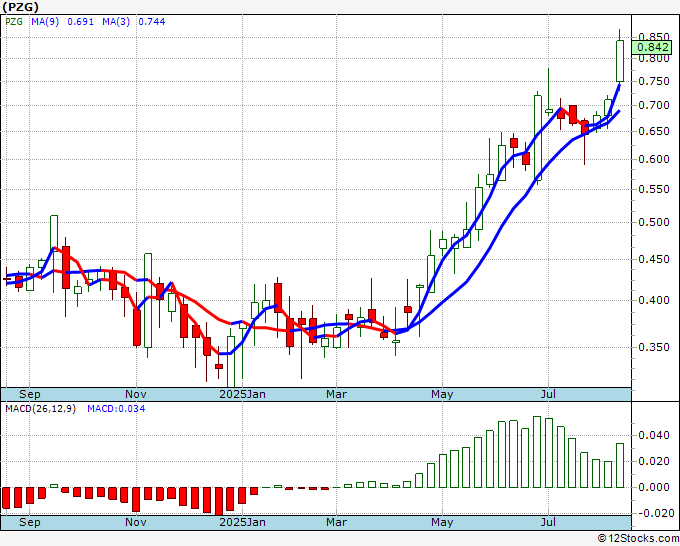Select Jul on the MACD panel time axis
Image resolution: width=680 pixels, height=546 pixels.
click(549, 522)
